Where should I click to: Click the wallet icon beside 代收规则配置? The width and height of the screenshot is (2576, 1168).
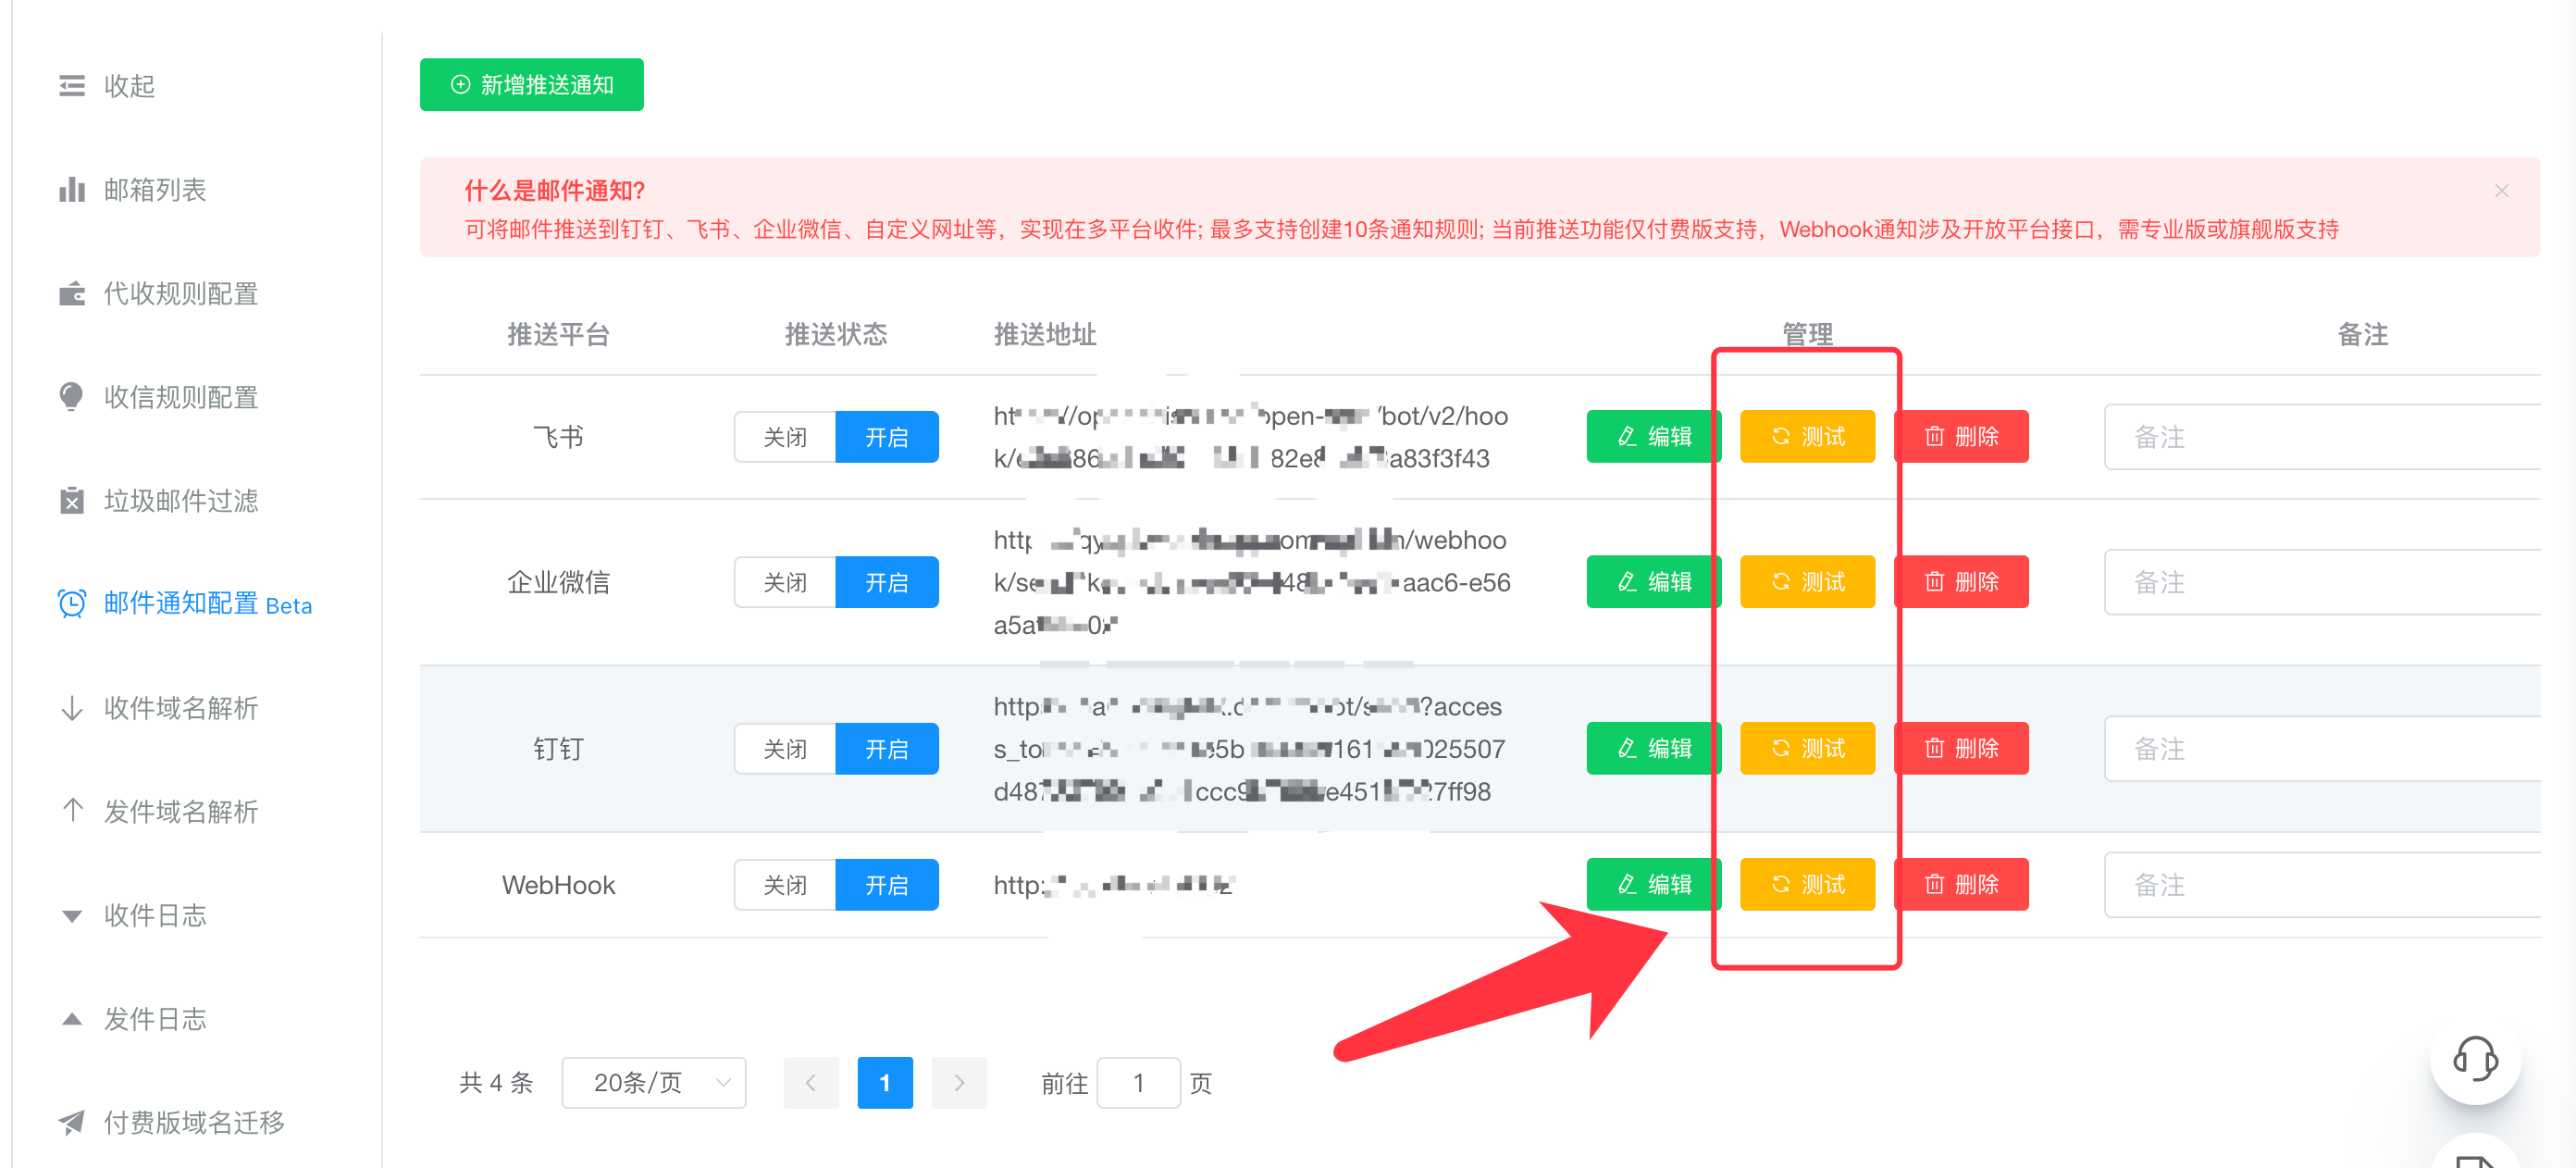click(x=72, y=294)
